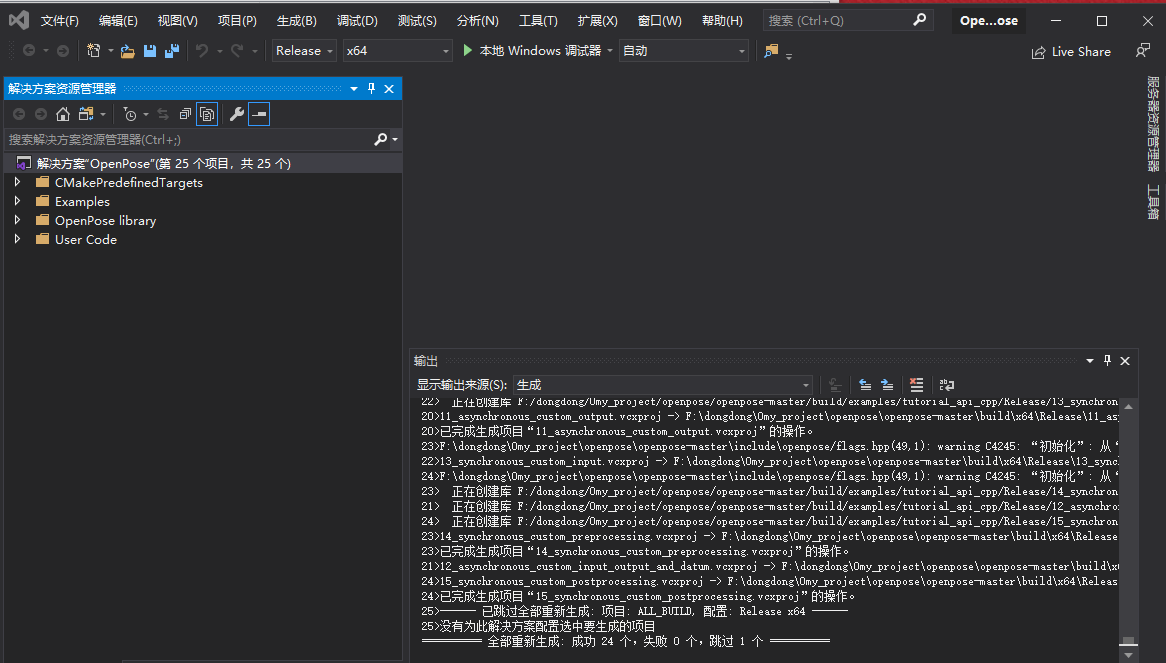This screenshot has width=1166, height=663.
Task: Open debugger target dropdown arrow beside 调试器
Action: [x=610, y=51]
